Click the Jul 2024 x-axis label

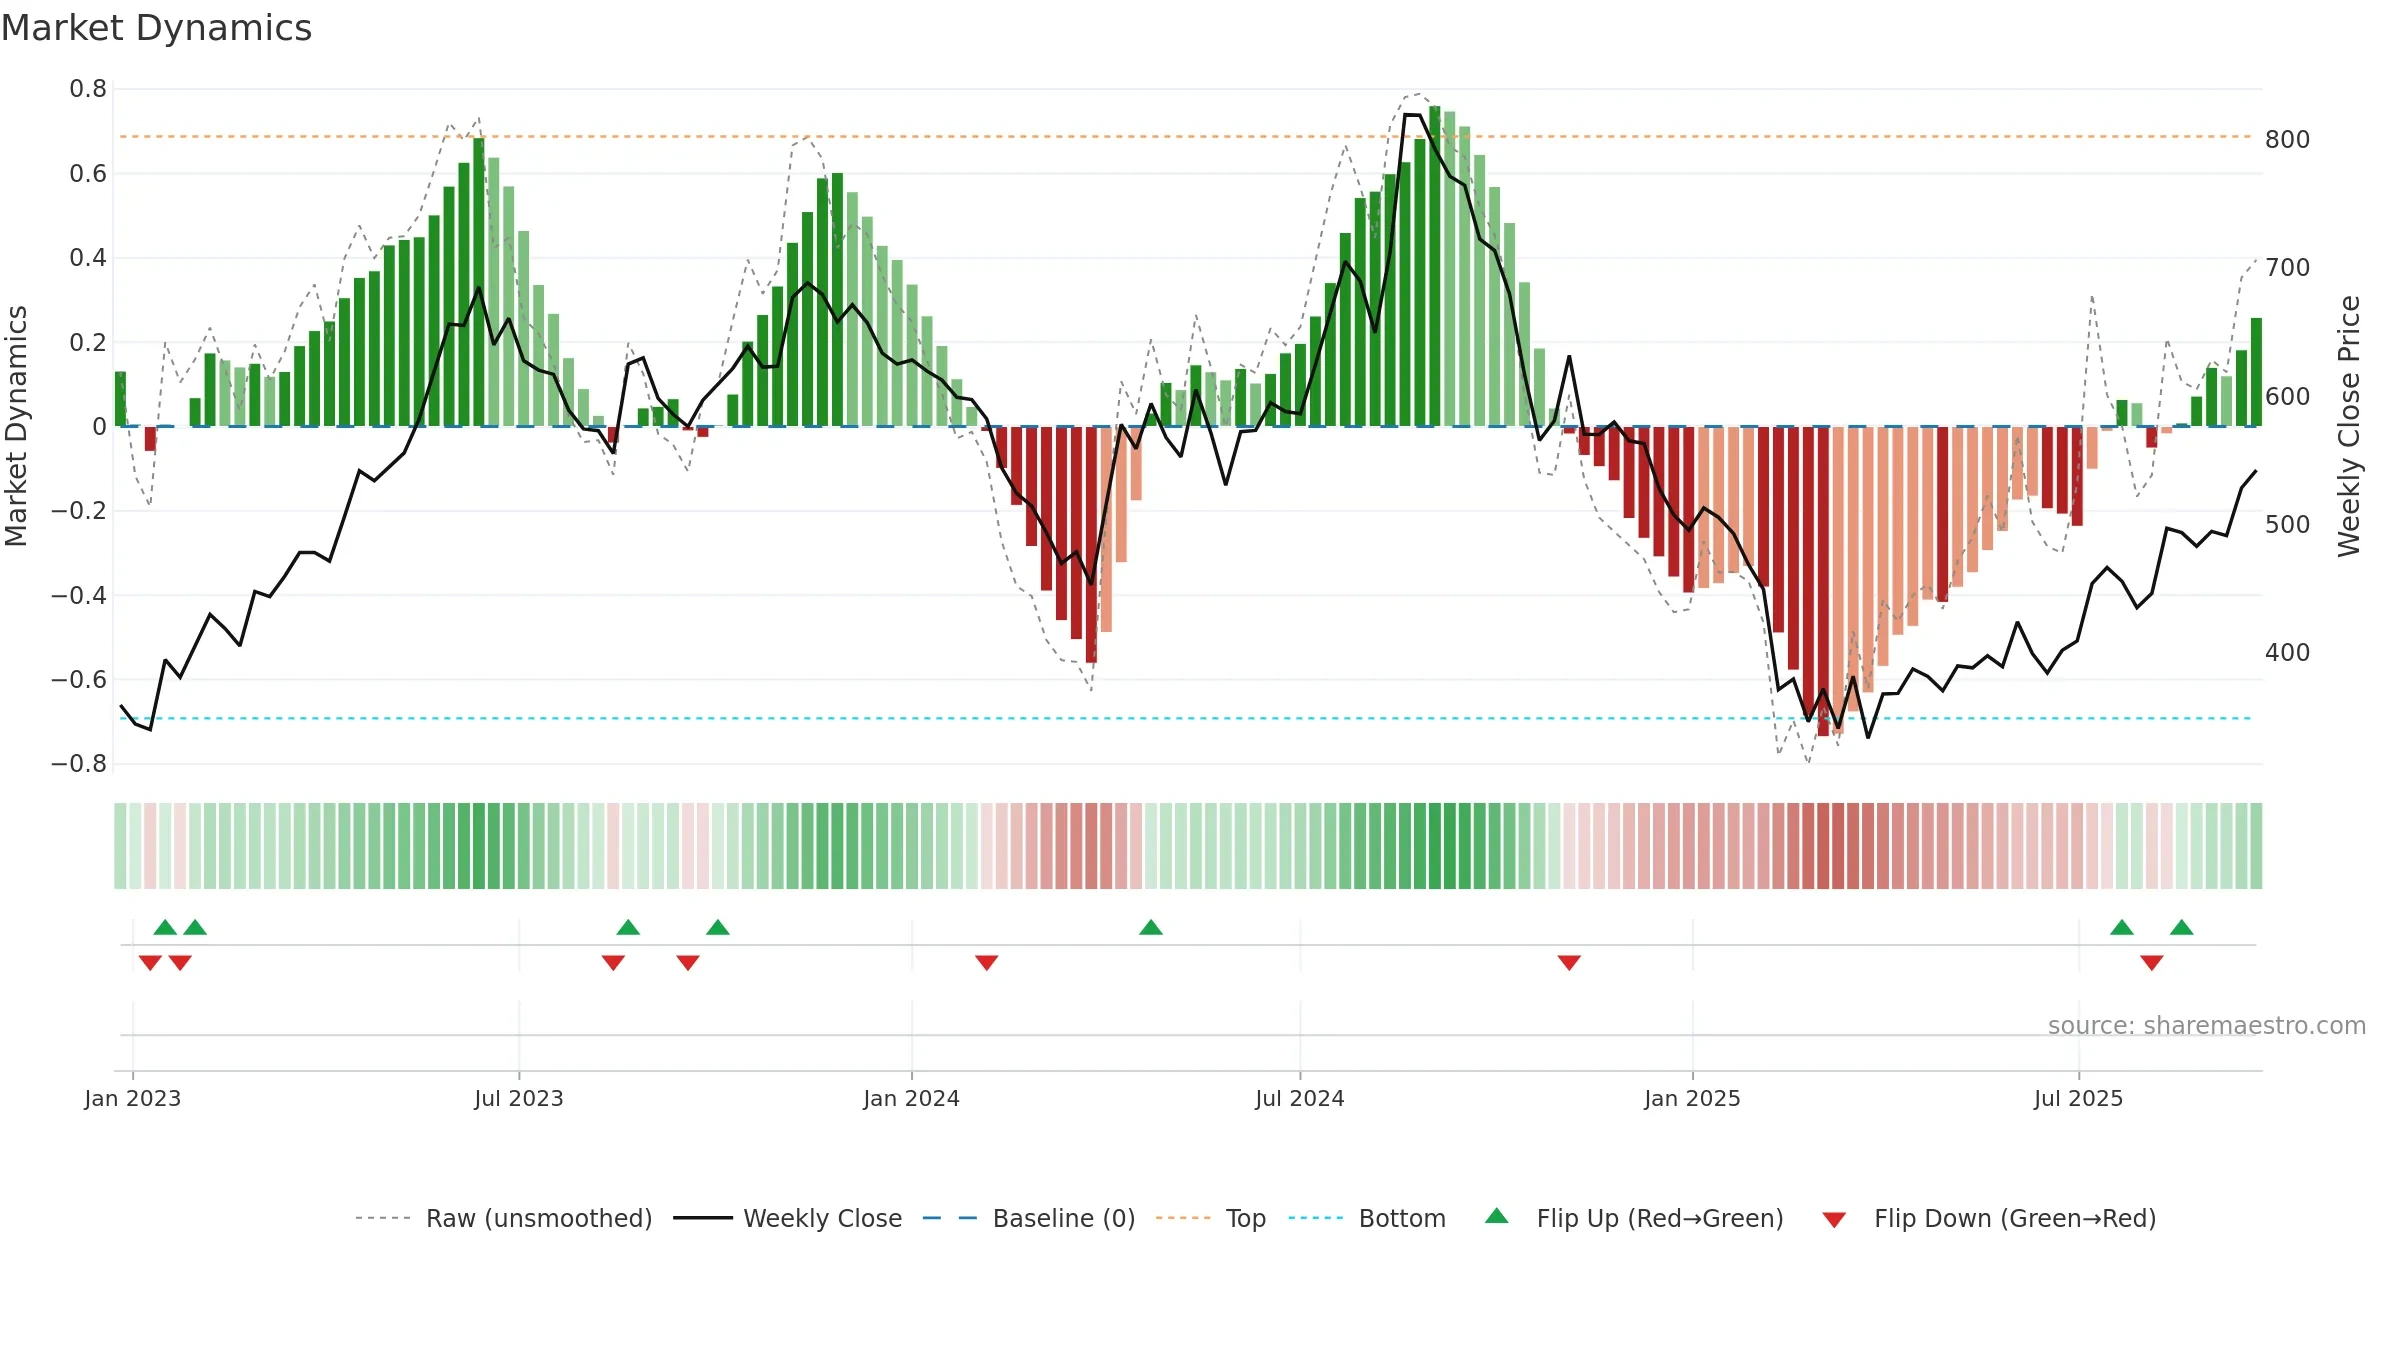point(1300,1098)
